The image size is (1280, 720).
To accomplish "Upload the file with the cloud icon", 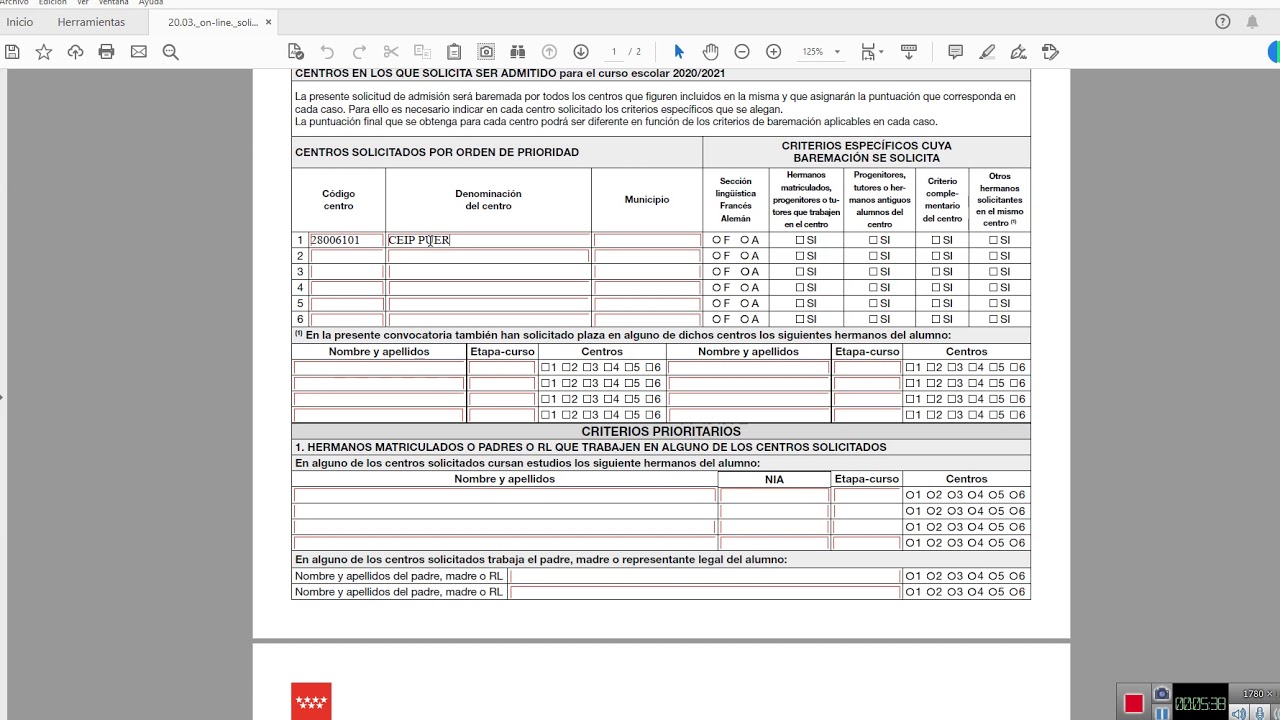I will pos(75,52).
